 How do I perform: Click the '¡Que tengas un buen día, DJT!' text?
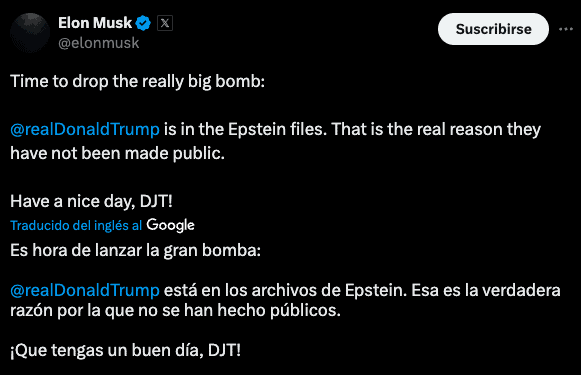(126, 351)
